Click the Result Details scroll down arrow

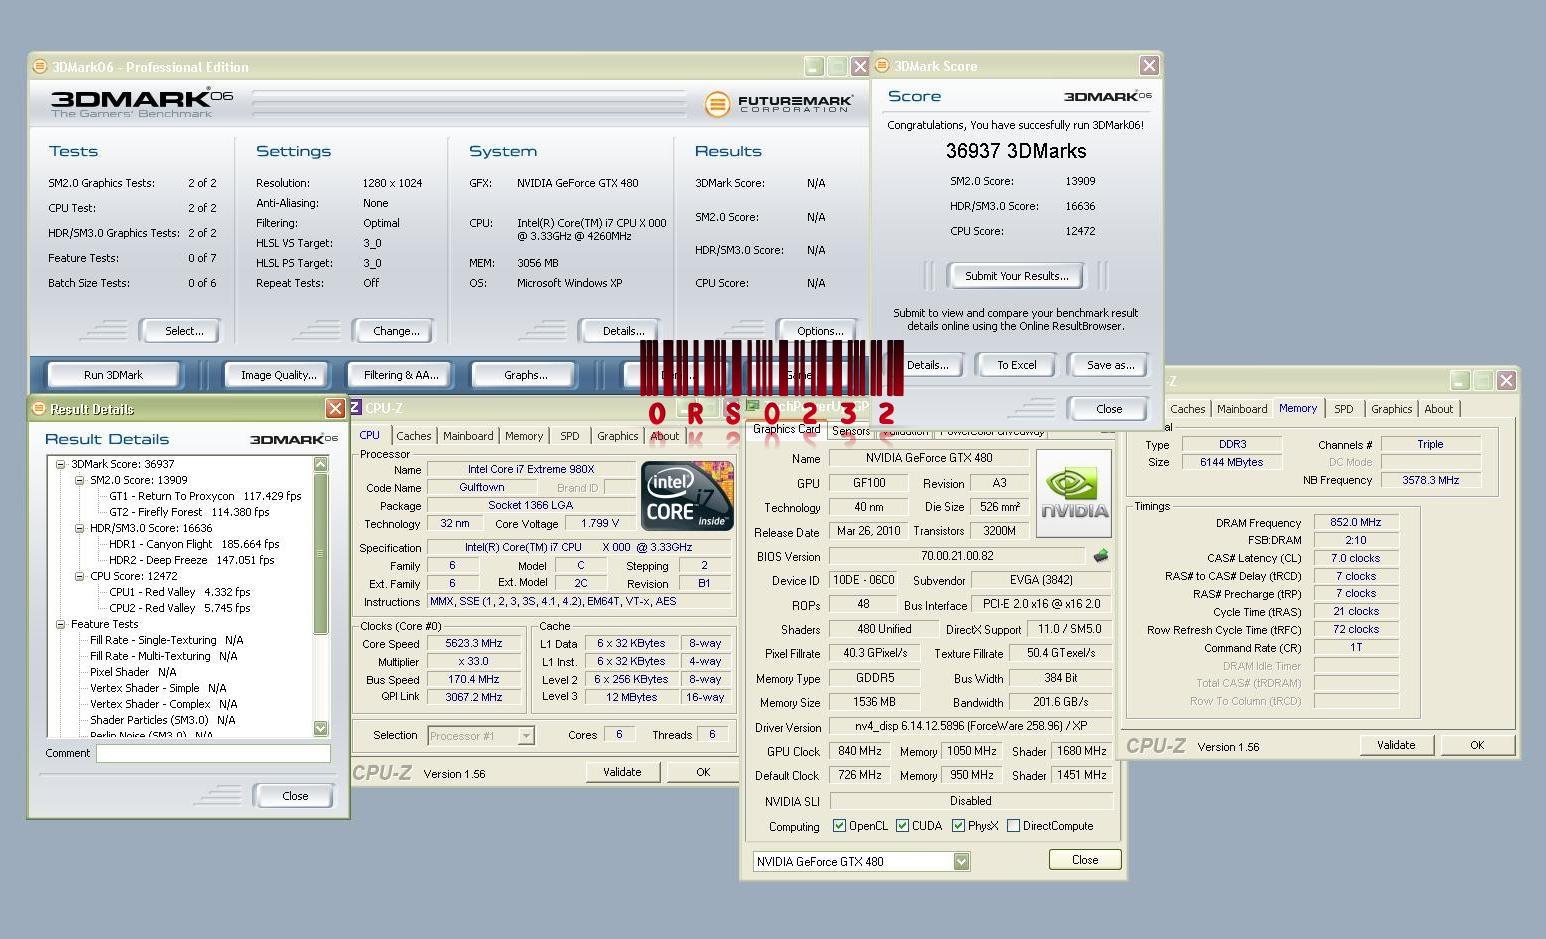coord(321,729)
